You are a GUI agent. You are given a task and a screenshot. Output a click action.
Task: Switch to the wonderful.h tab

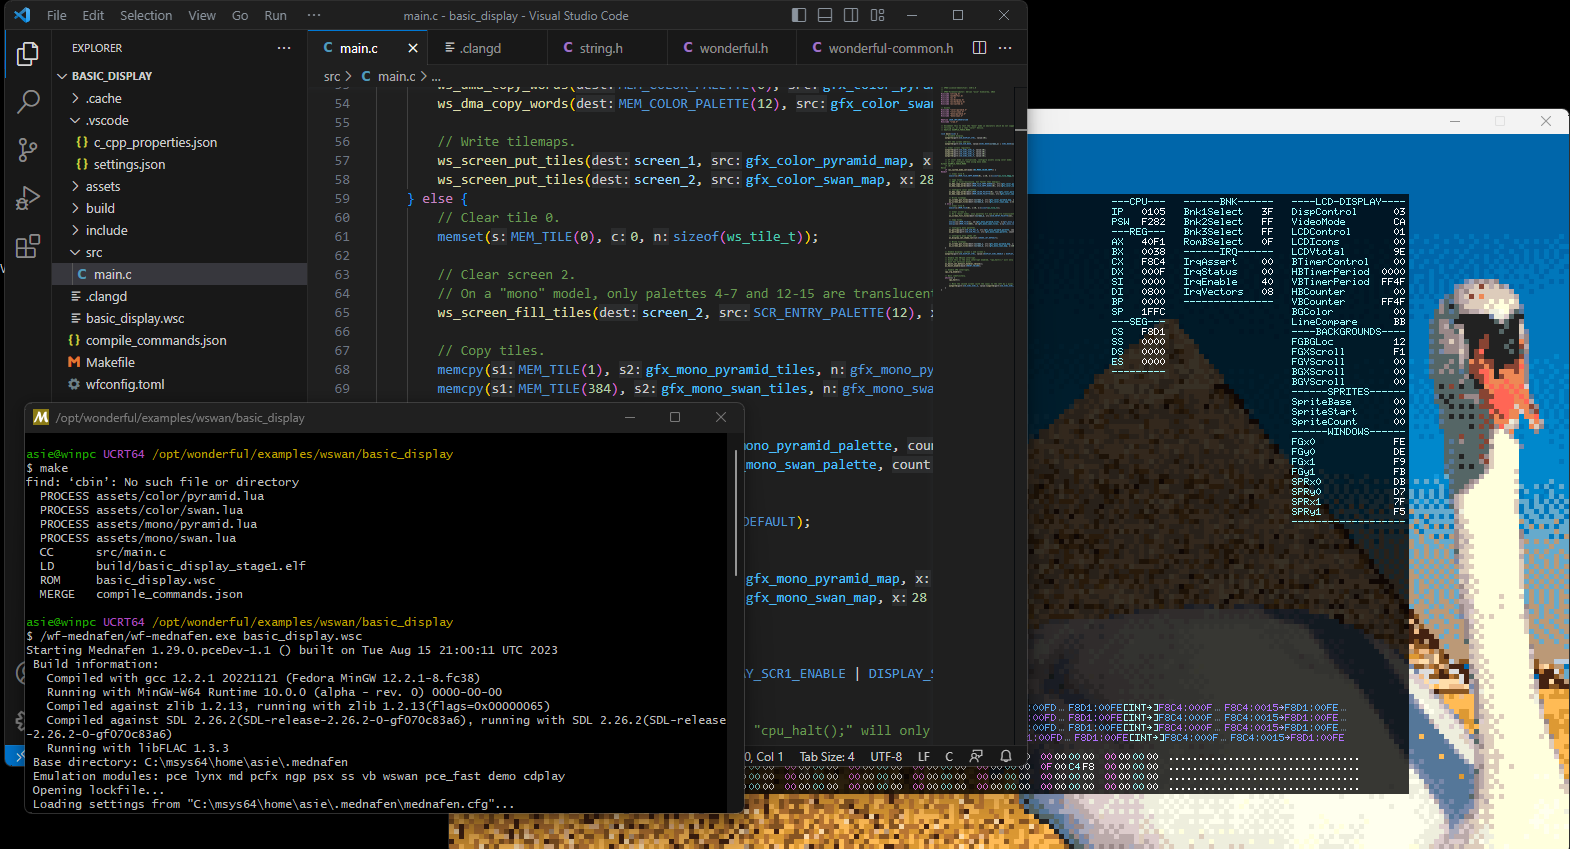[733, 48]
